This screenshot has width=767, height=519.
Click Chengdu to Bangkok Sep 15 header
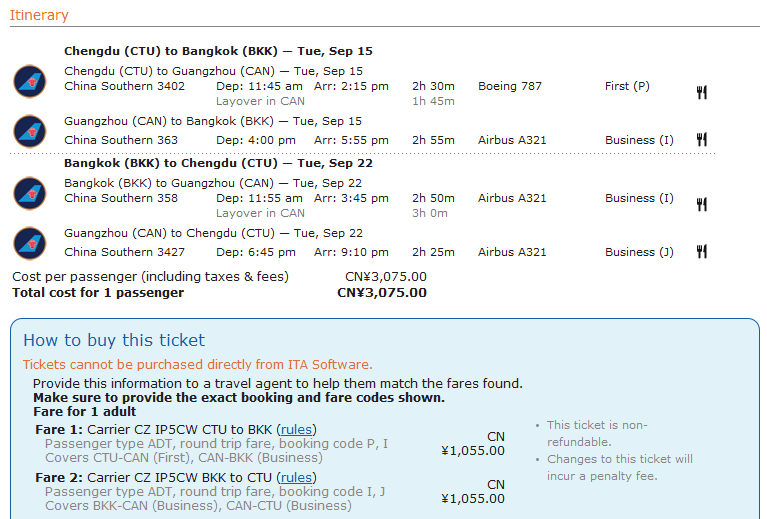pyautogui.click(x=218, y=51)
